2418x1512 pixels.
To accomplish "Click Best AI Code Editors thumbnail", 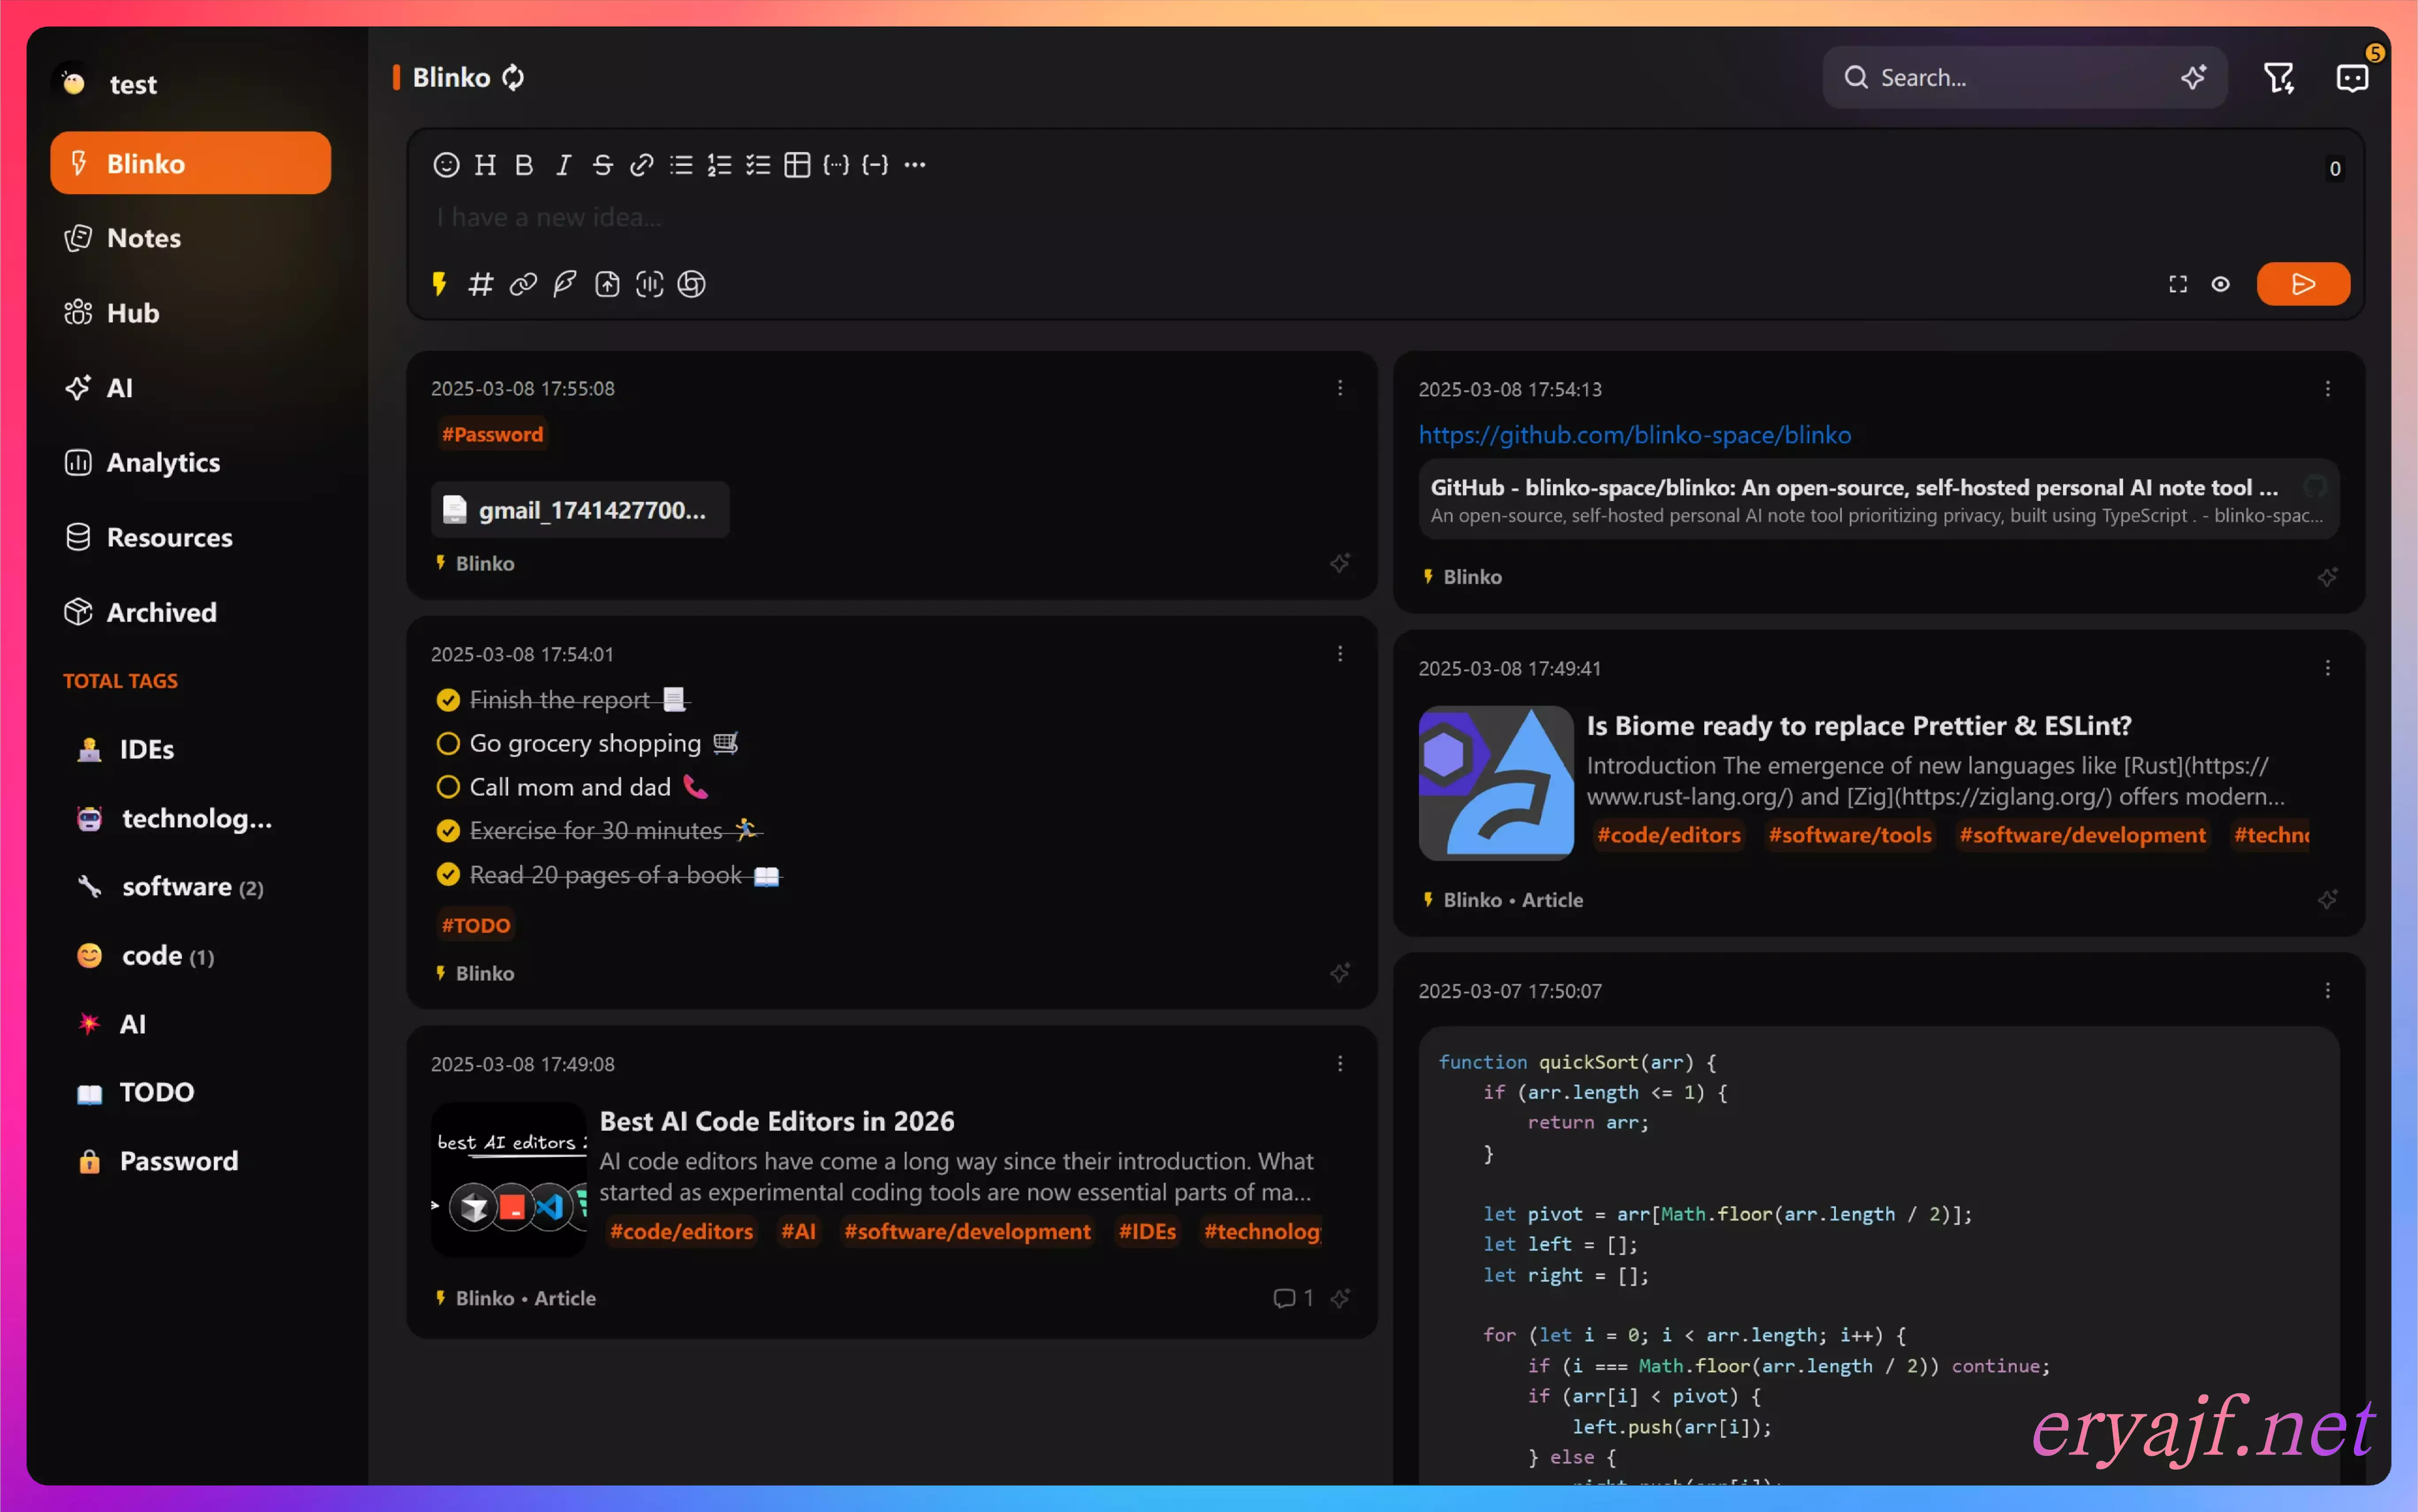I will click(508, 1180).
